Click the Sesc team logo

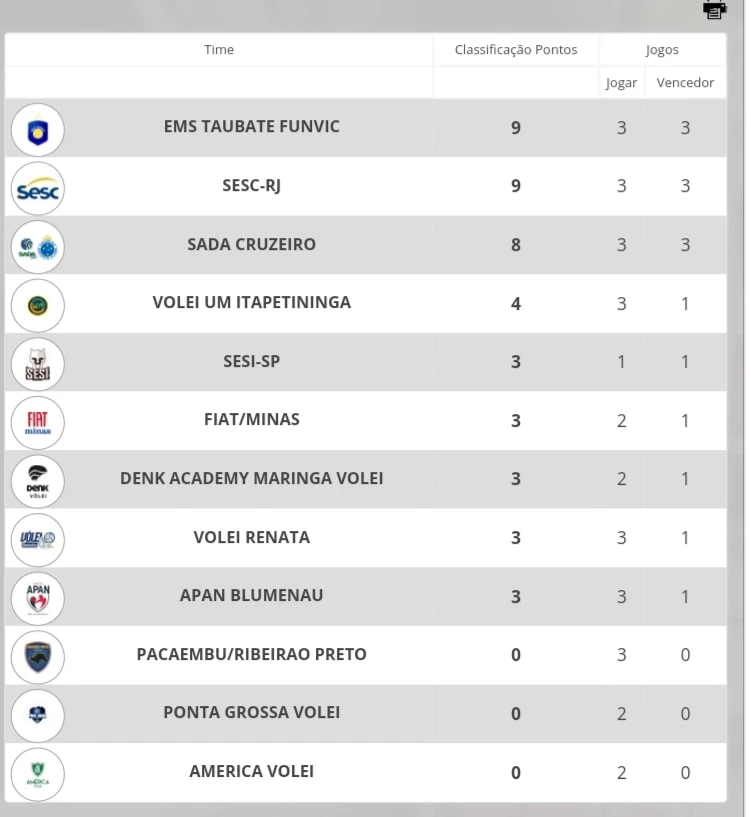[38, 189]
